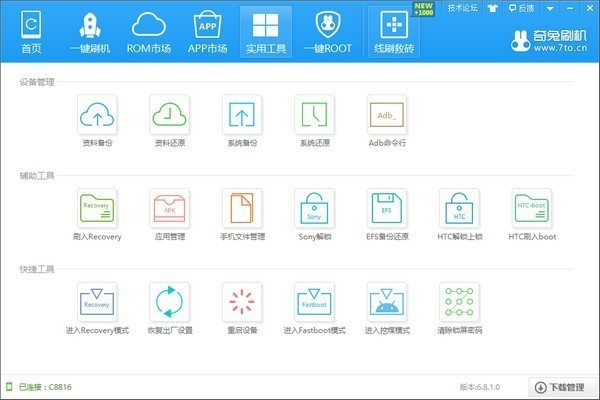Open the 下载管理 download manager
Viewport: 600px width, 400px height.
562,387
